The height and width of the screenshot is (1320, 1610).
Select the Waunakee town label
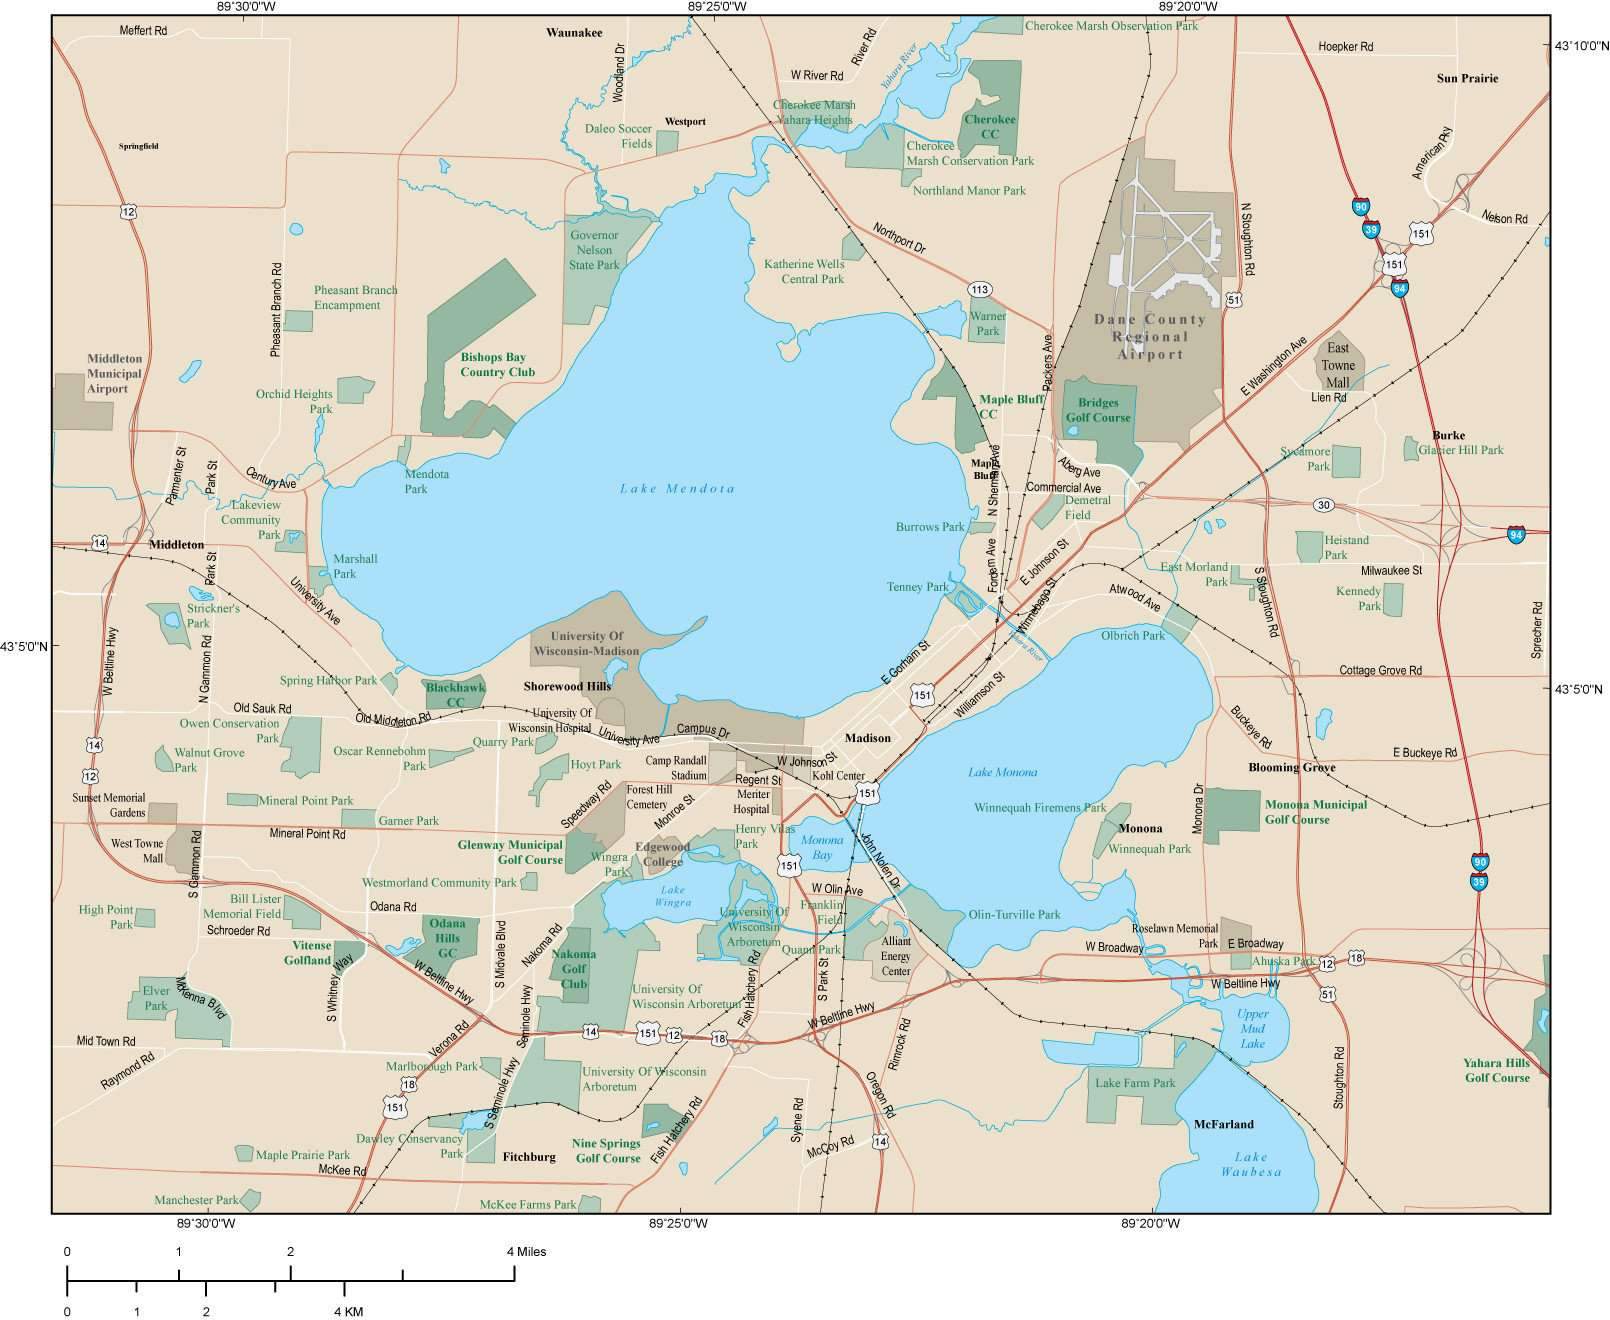pyautogui.click(x=574, y=33)
